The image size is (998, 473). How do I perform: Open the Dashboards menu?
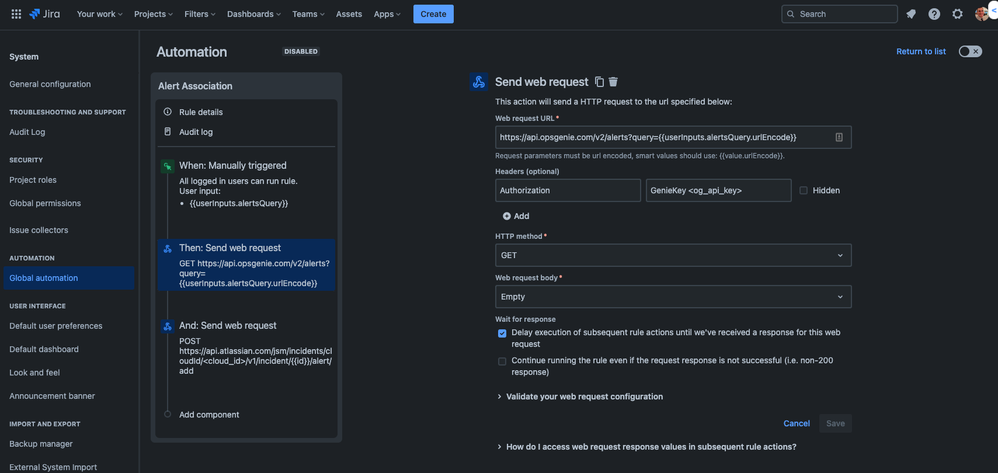[254, 14]
